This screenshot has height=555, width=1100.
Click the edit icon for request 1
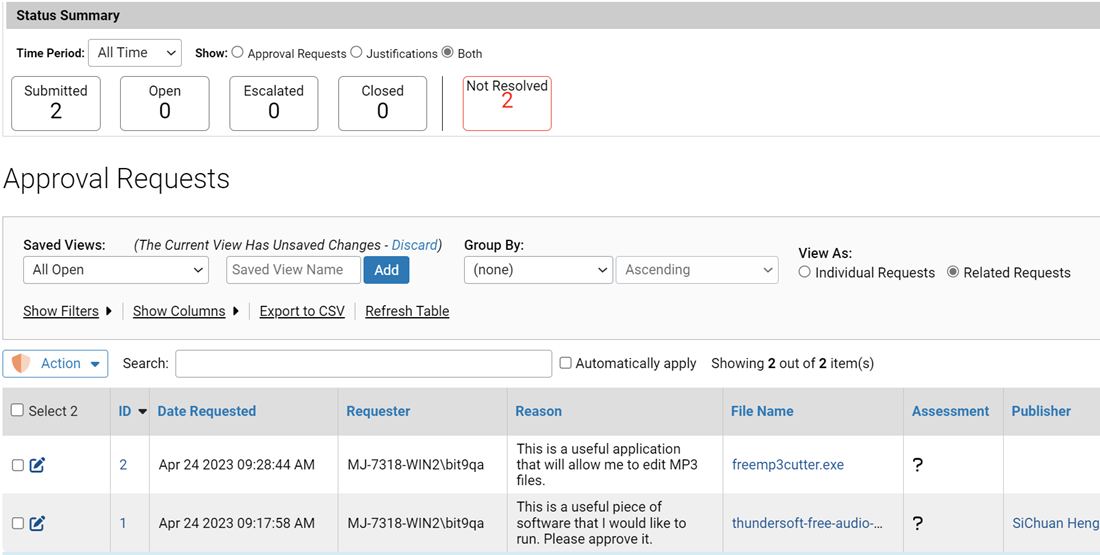click(37, 523)
